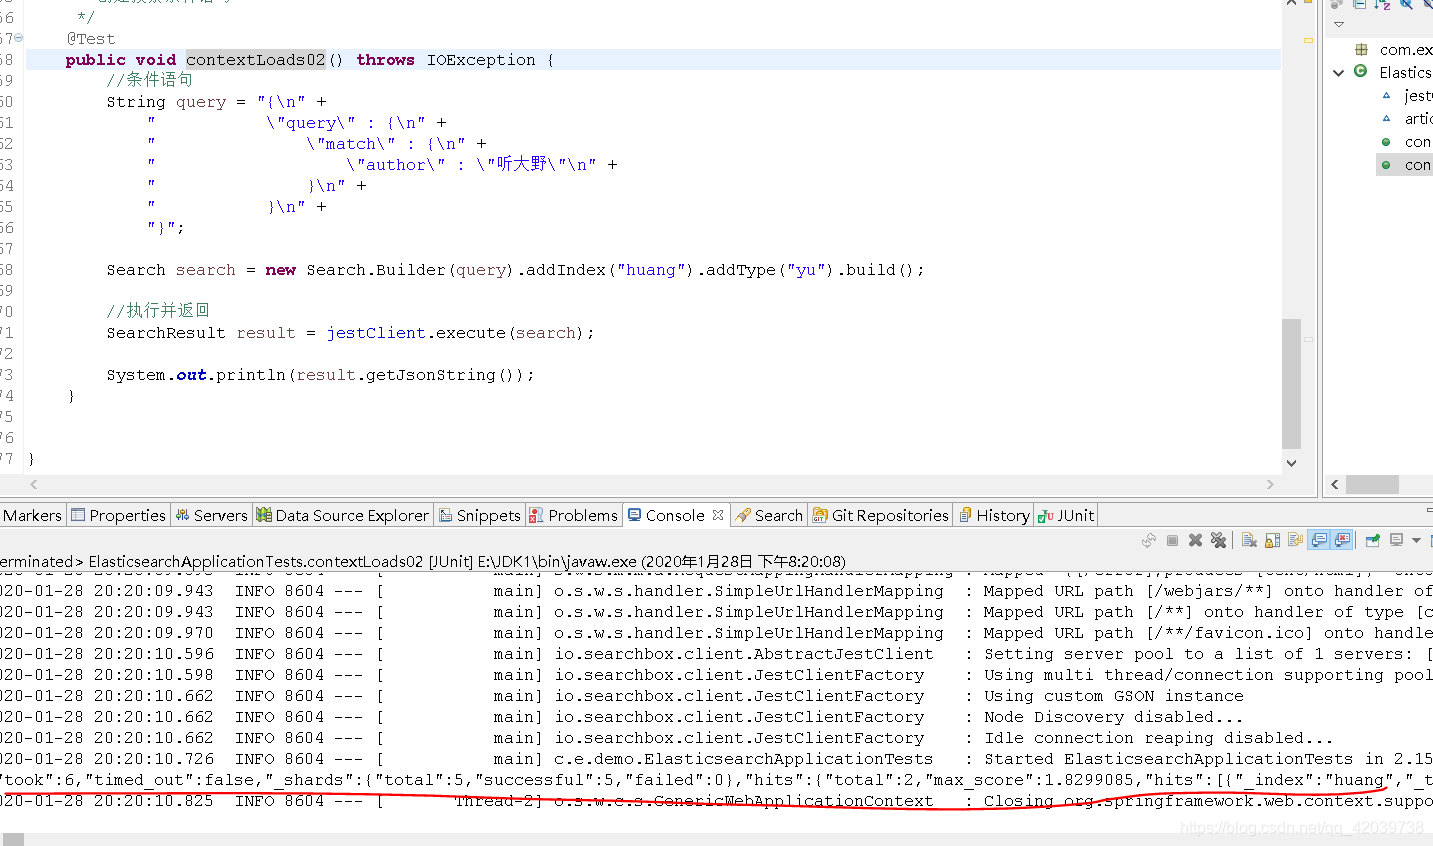Switch to the History tab
This screenshot has height=846, width=1433.
pyautogui.click(x=993, y=515)
